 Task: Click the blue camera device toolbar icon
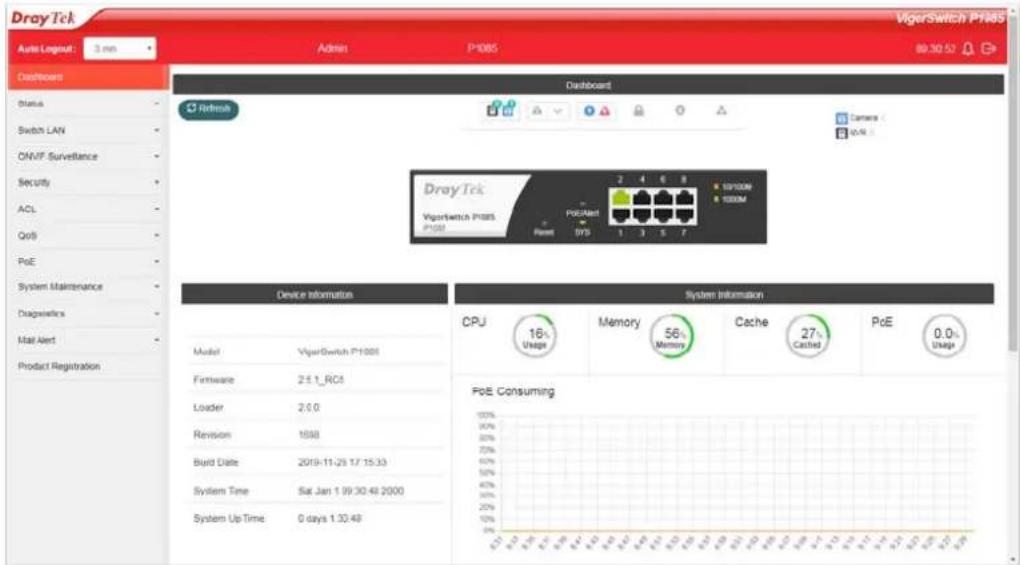click(508, 110)
